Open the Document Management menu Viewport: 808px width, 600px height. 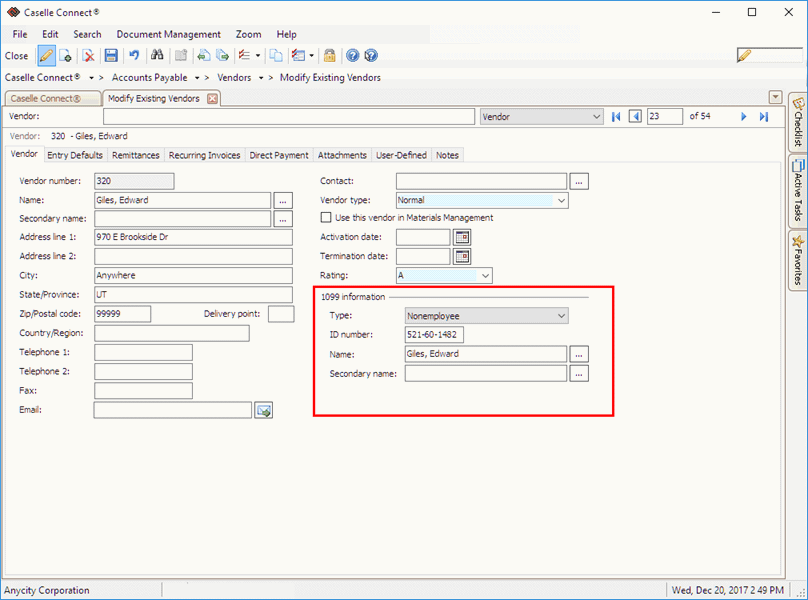(168, 34)
